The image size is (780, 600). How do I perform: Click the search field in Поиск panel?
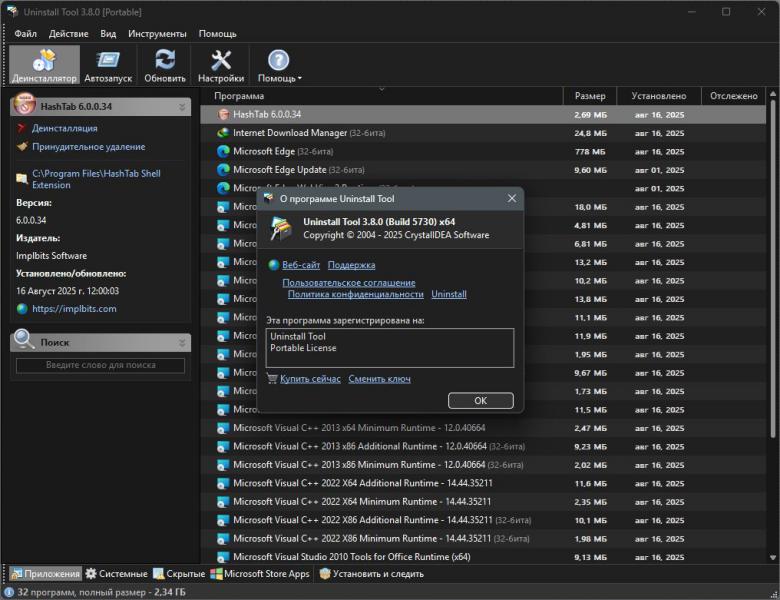pos(100,366)
